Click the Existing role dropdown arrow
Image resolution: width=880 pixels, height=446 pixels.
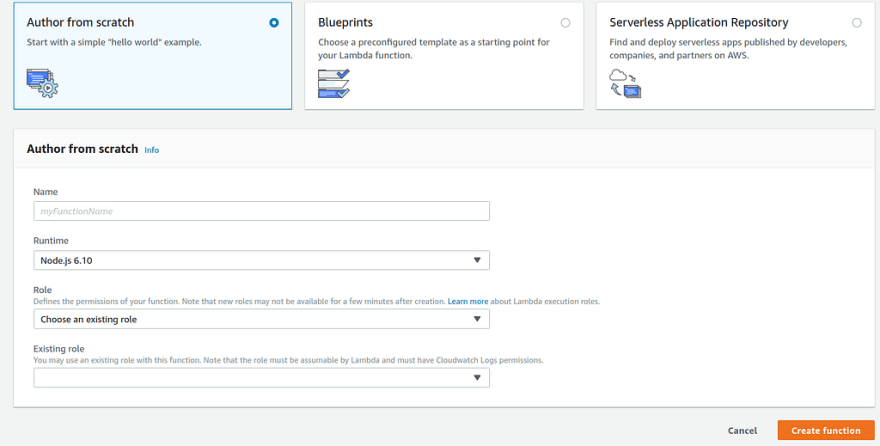477,378
